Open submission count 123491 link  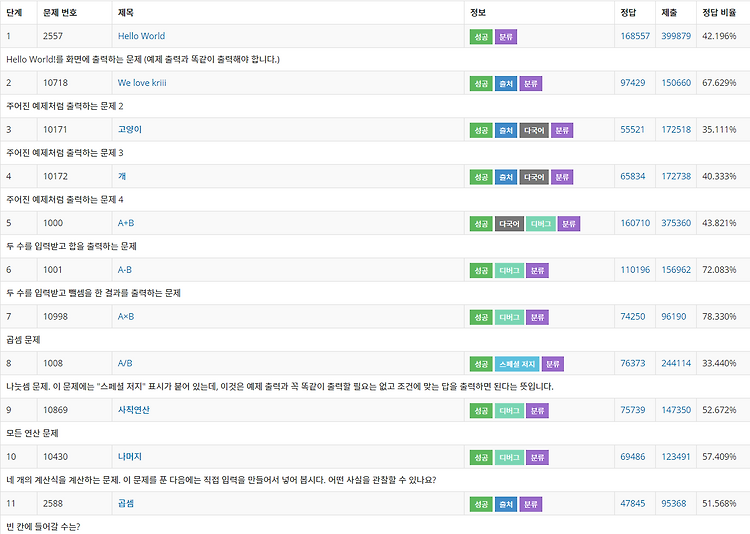676,457
